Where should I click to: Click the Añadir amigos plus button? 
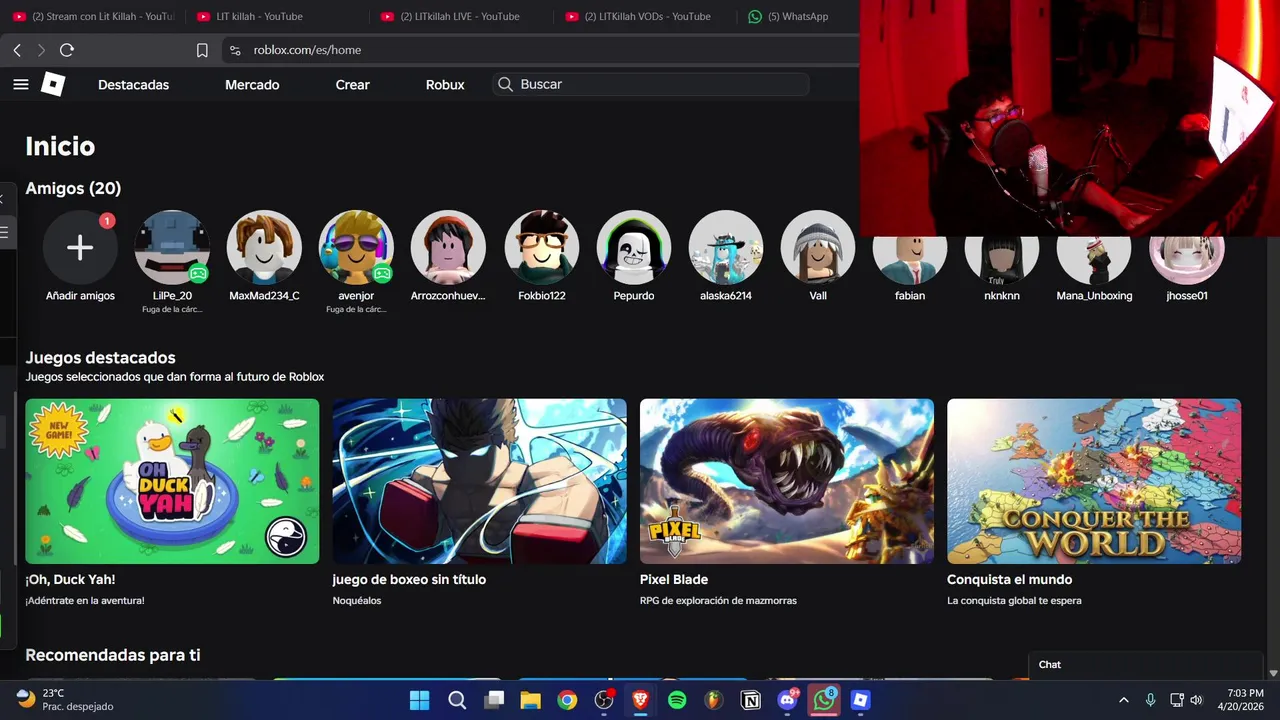coord(80,247)
